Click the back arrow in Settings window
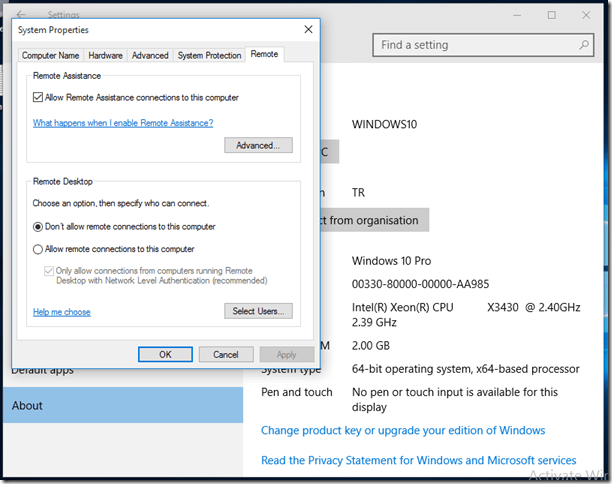 [x=22, y=15]
